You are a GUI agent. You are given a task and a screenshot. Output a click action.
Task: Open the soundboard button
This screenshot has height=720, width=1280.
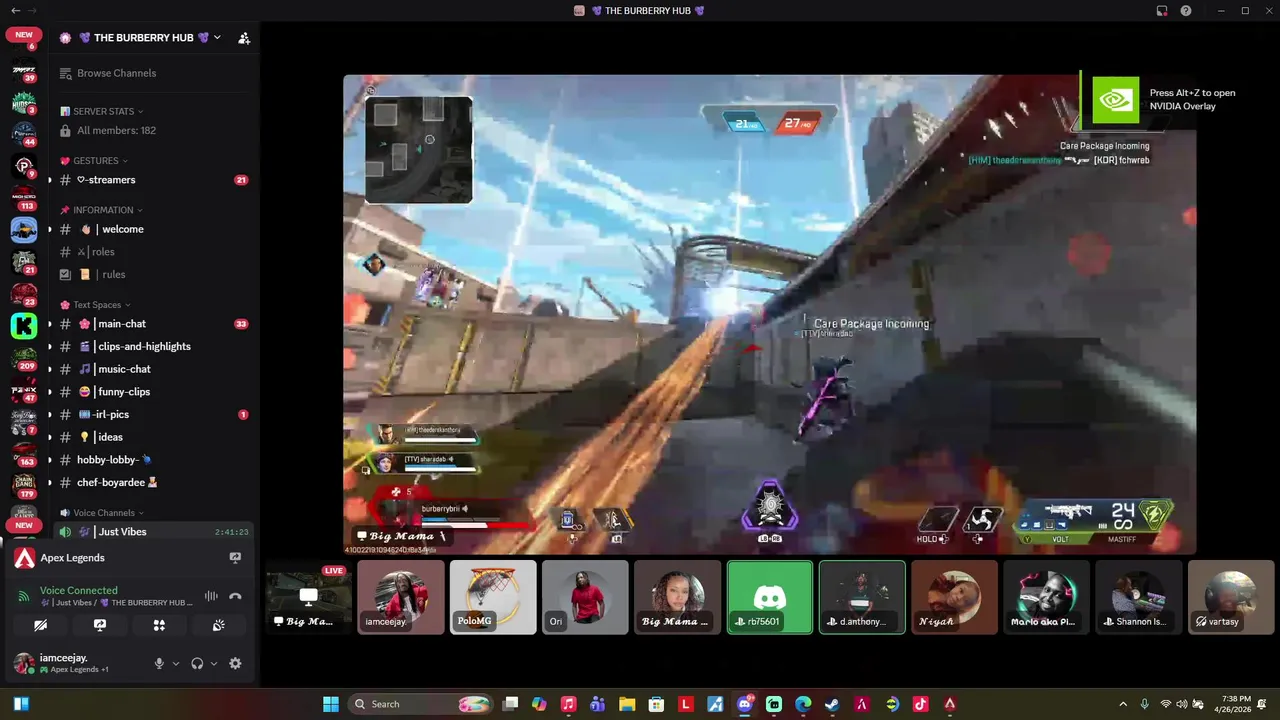coord(219,625)
